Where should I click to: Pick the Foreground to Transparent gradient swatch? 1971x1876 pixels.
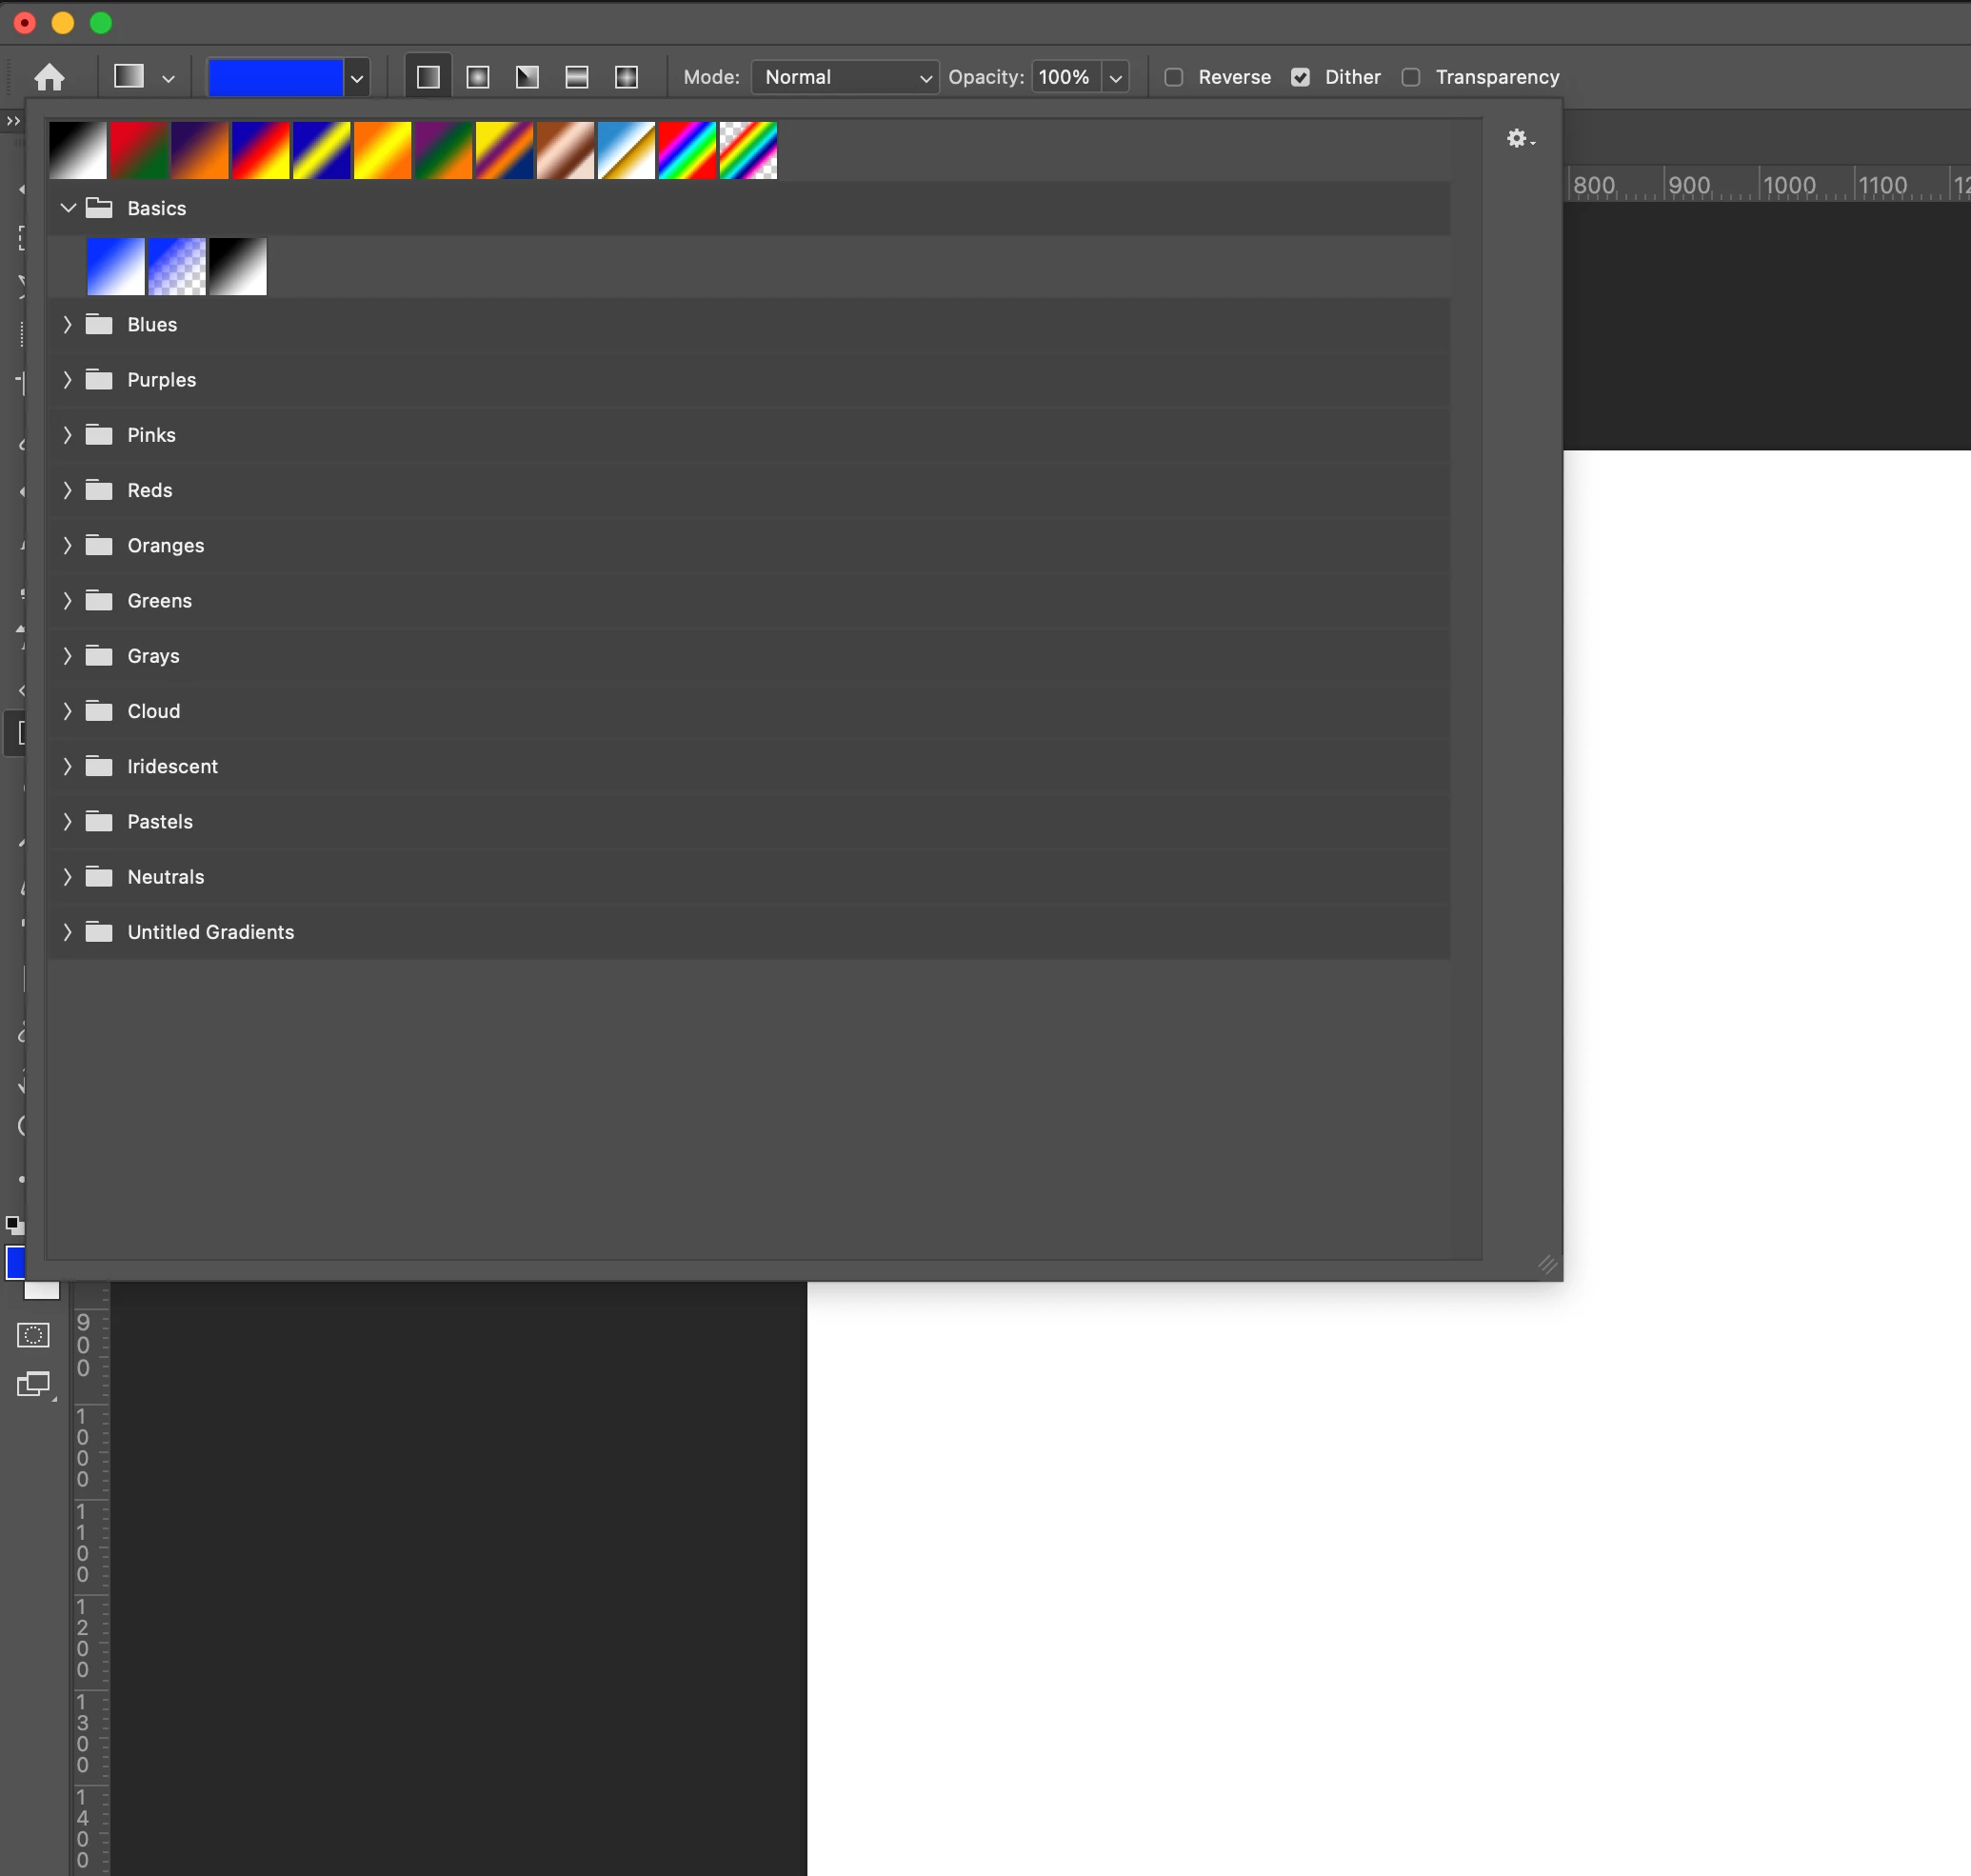coord(177,266)
